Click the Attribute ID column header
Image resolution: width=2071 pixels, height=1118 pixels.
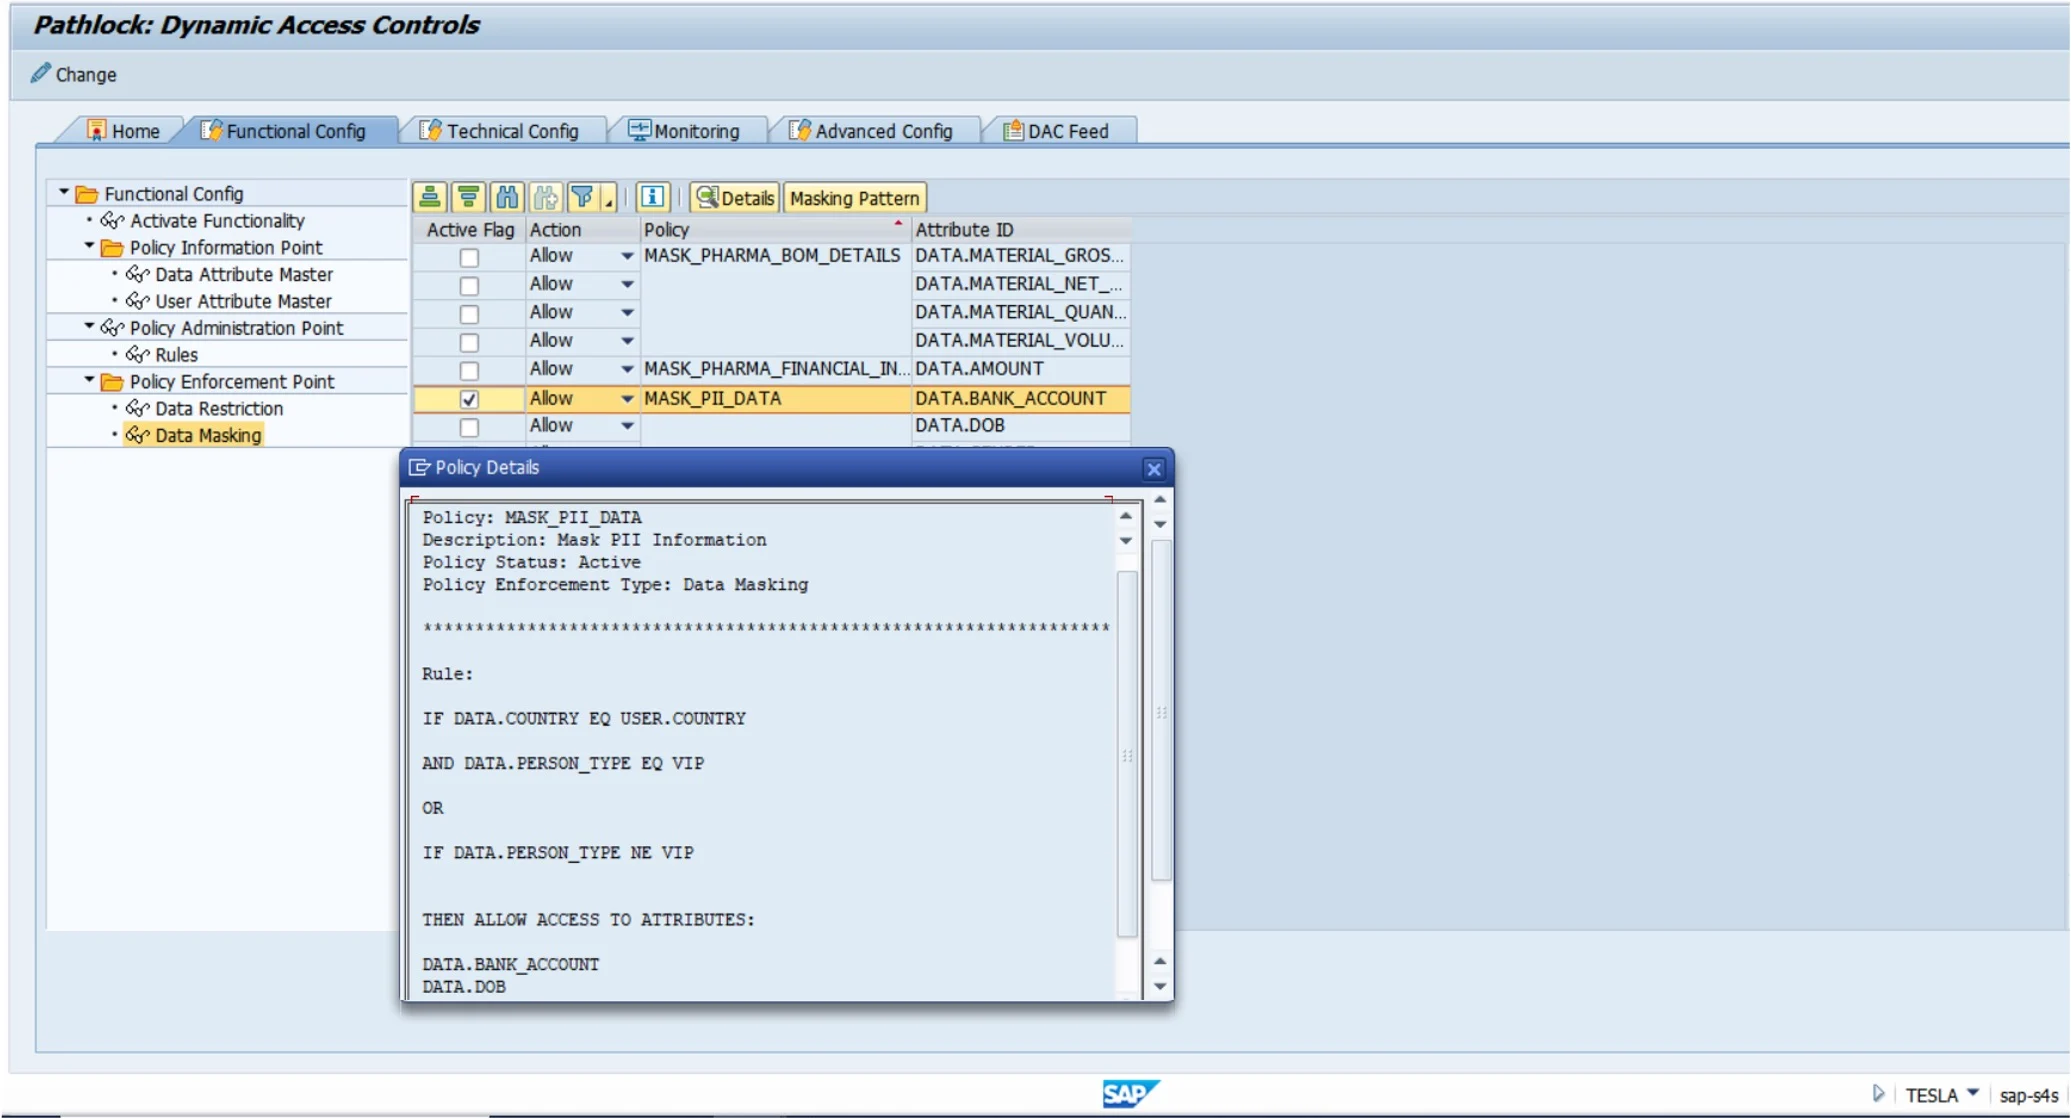click(x=1020, y=229)
